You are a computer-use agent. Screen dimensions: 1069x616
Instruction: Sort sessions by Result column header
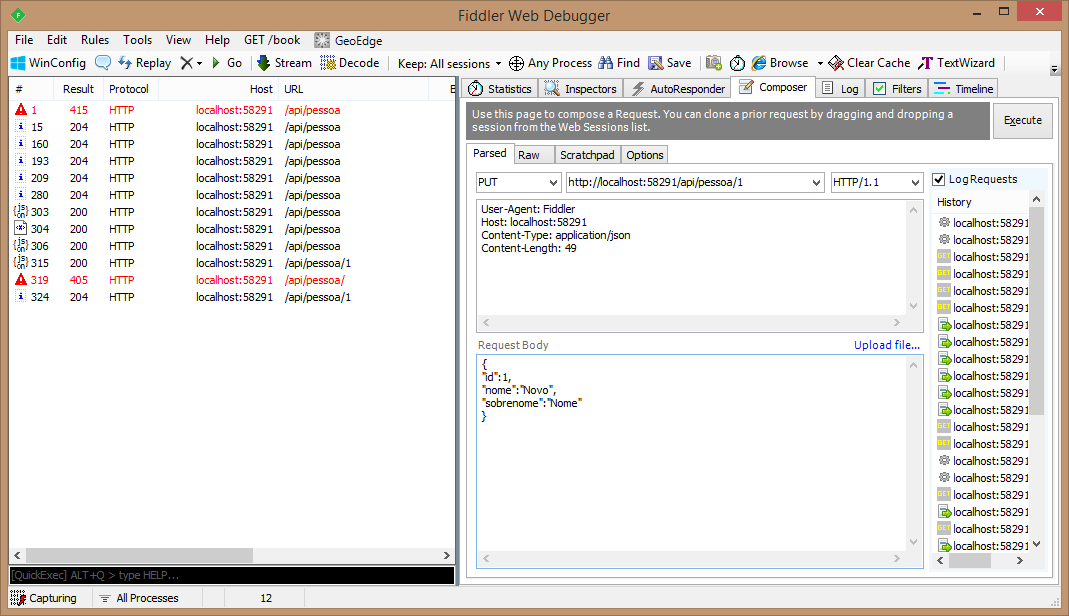78,89
